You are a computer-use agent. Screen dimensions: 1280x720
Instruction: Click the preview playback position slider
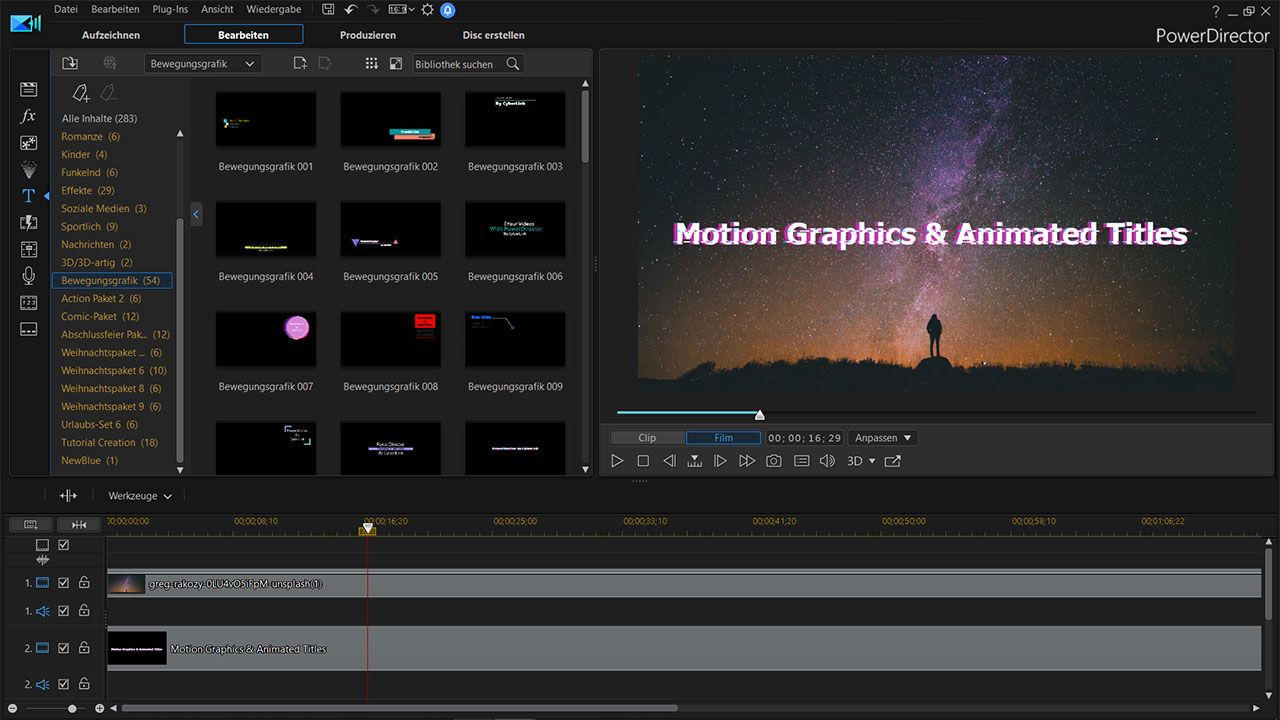(759, 414)
